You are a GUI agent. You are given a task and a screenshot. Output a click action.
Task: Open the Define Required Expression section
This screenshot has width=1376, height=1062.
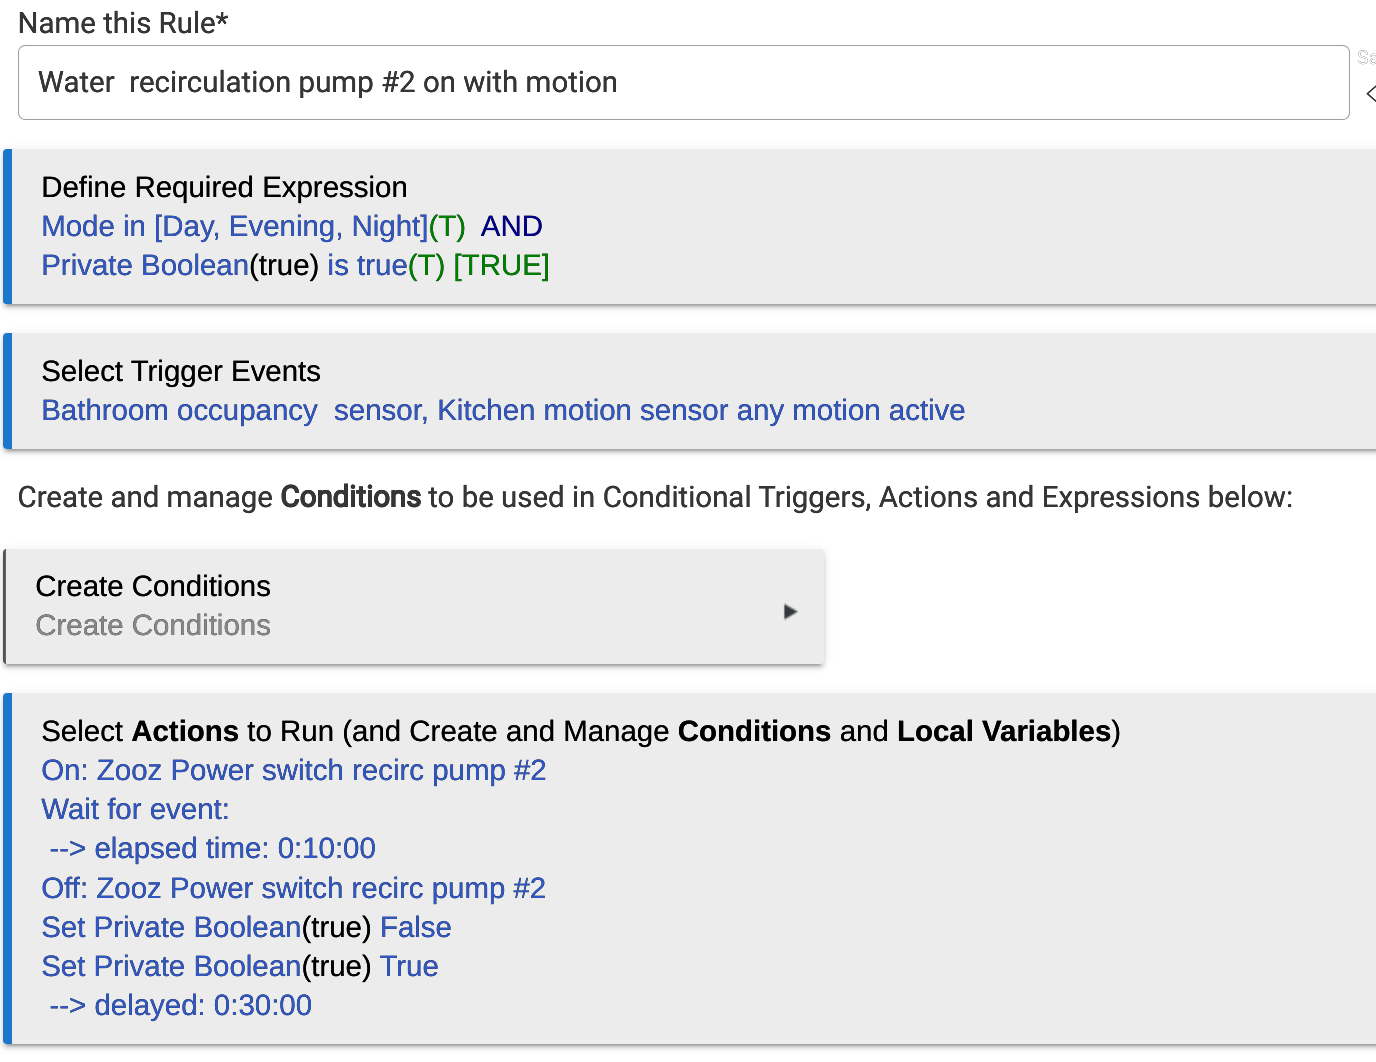pyautogui.click(x=224, y=187)
